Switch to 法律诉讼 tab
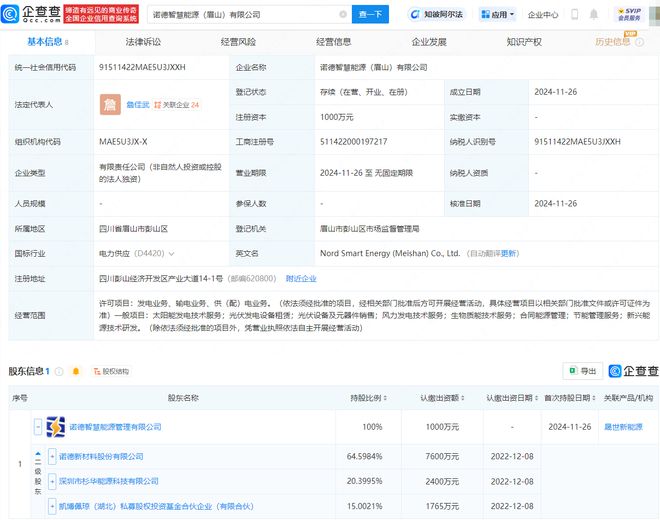The width and height of the screenshot is (660, 520). pyautogui.click(x=143, y=42)
